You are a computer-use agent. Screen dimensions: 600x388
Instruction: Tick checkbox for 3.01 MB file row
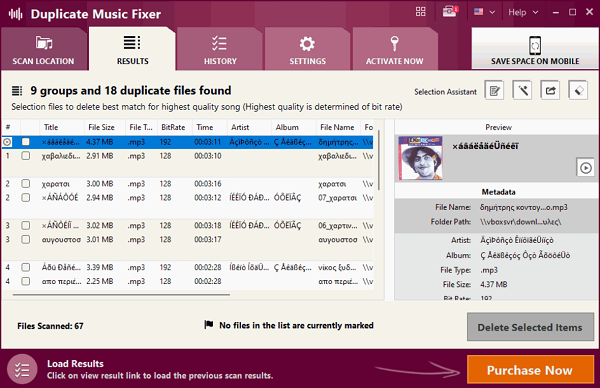(x=26, y=239)
